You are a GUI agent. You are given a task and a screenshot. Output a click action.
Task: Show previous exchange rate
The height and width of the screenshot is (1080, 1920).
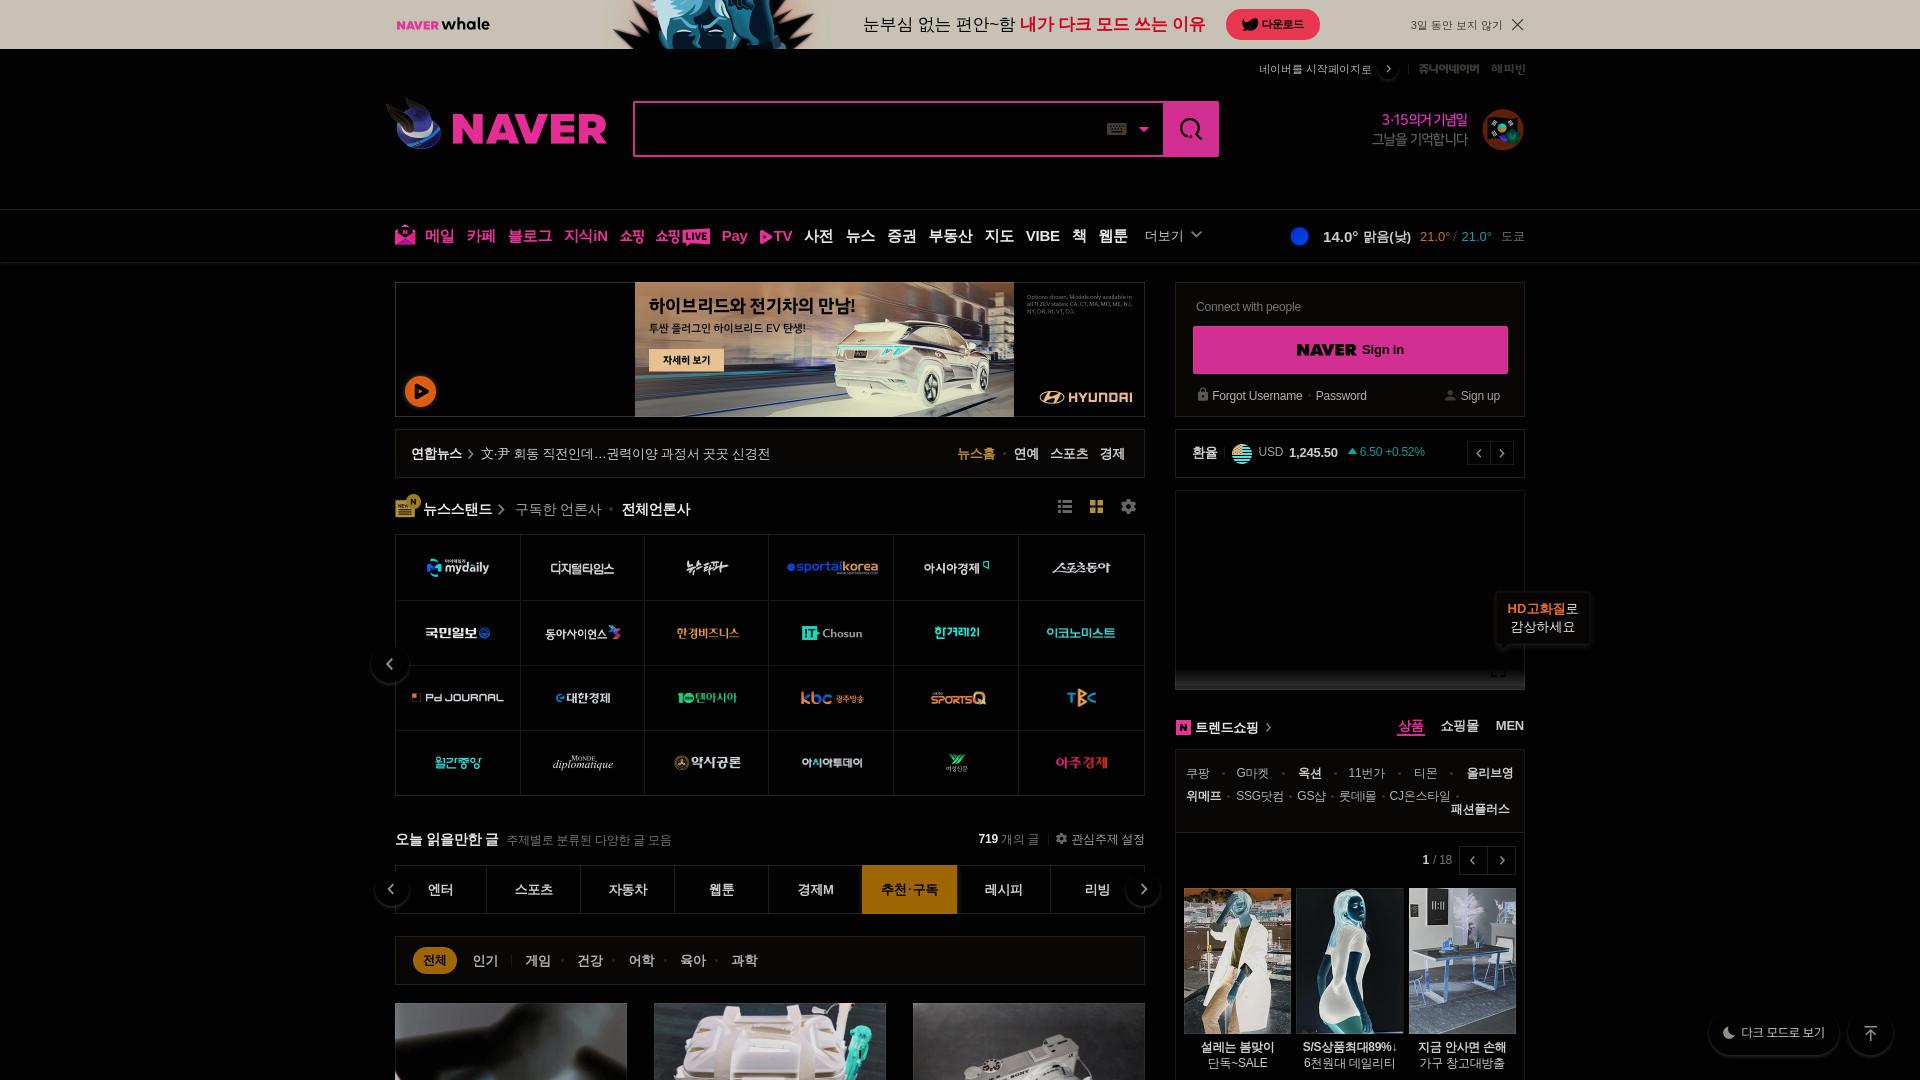tap(1479, 453)
